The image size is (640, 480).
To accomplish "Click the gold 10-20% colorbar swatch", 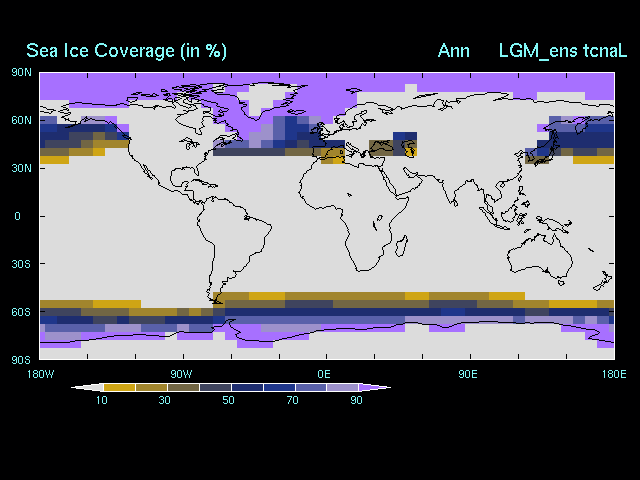I will point(118,387).
